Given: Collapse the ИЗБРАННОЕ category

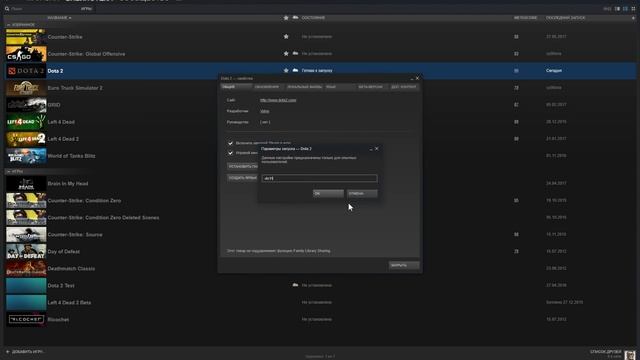Looking at the screenshot, I should 20,25.
